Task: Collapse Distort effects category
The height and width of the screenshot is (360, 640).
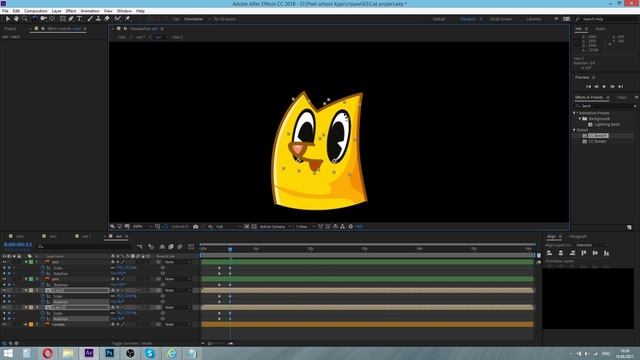Action: pyautogui.click(x=575, y=130)
